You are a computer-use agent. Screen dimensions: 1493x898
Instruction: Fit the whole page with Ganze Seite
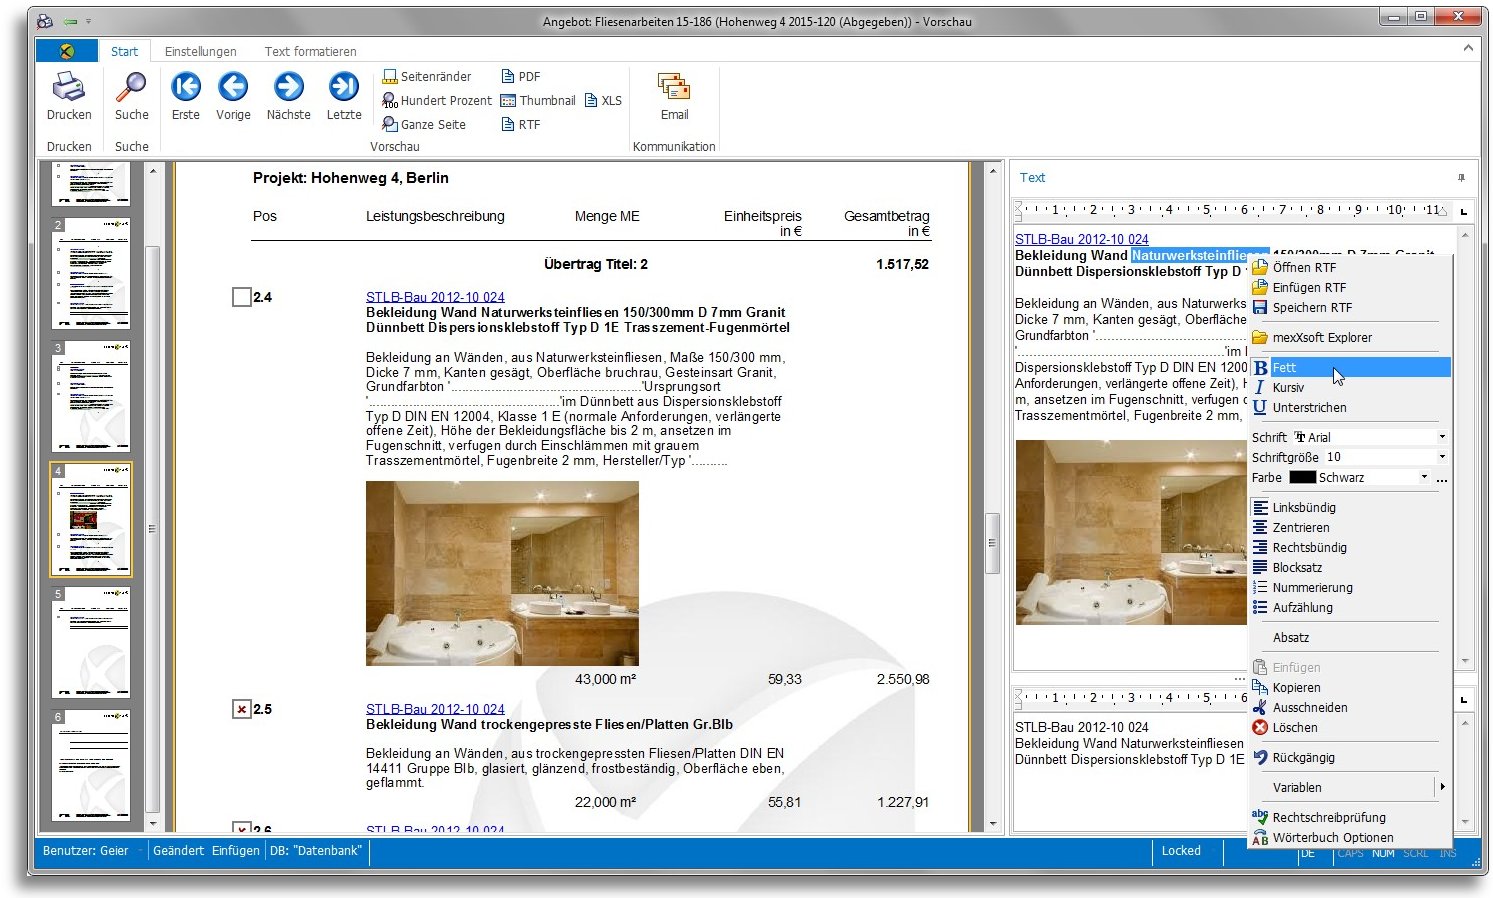(x=424, y=124)
